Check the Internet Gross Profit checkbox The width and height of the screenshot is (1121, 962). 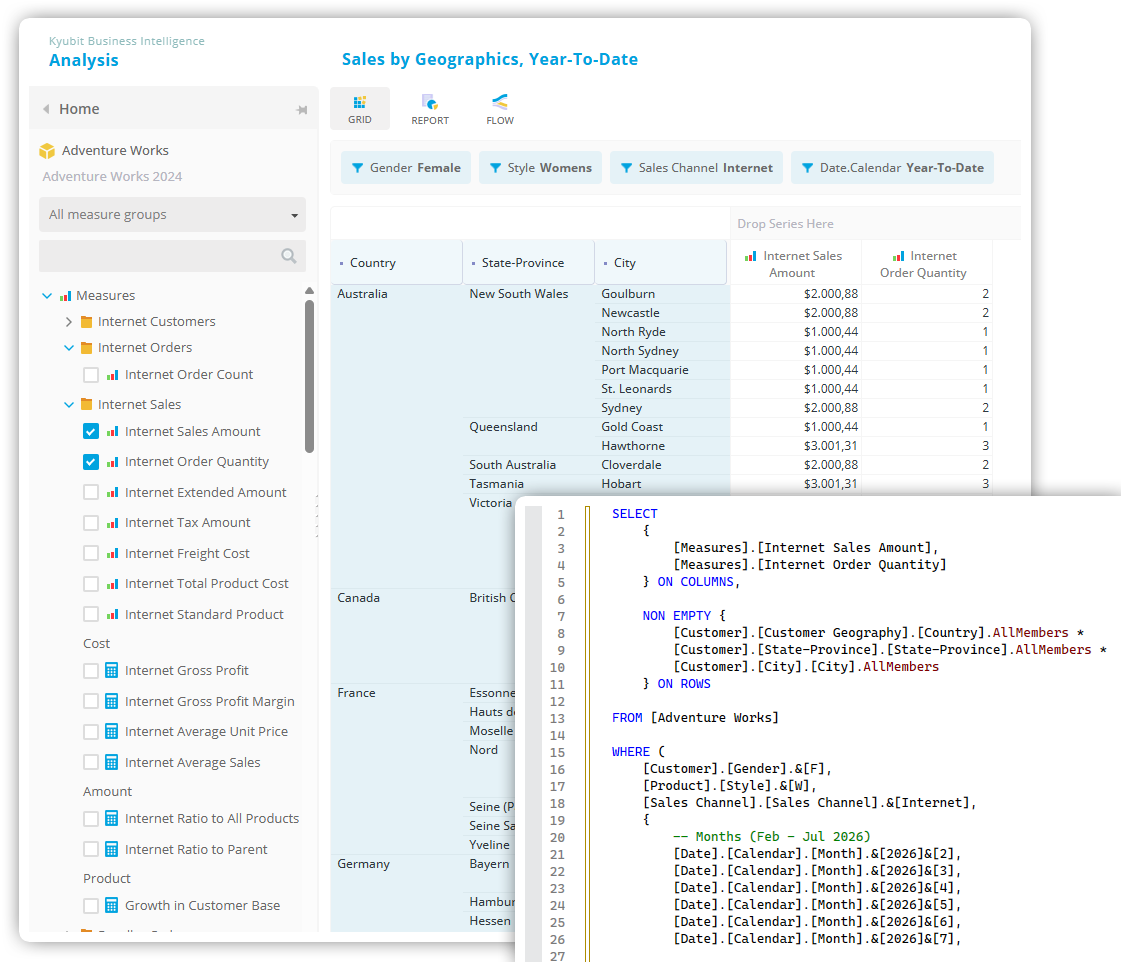[91, 670]
